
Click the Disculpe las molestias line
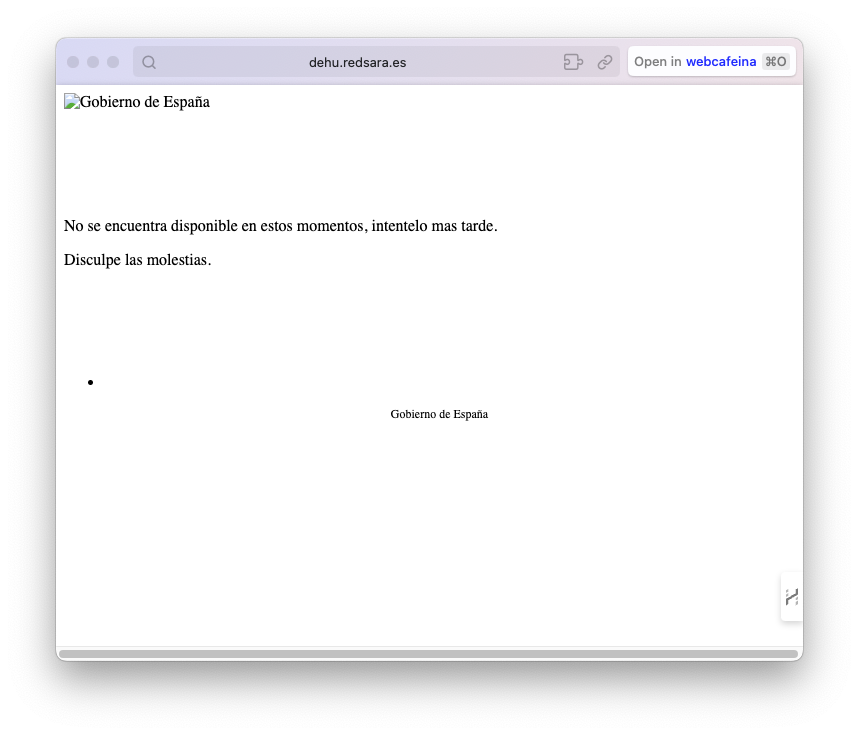pos(136,259)
